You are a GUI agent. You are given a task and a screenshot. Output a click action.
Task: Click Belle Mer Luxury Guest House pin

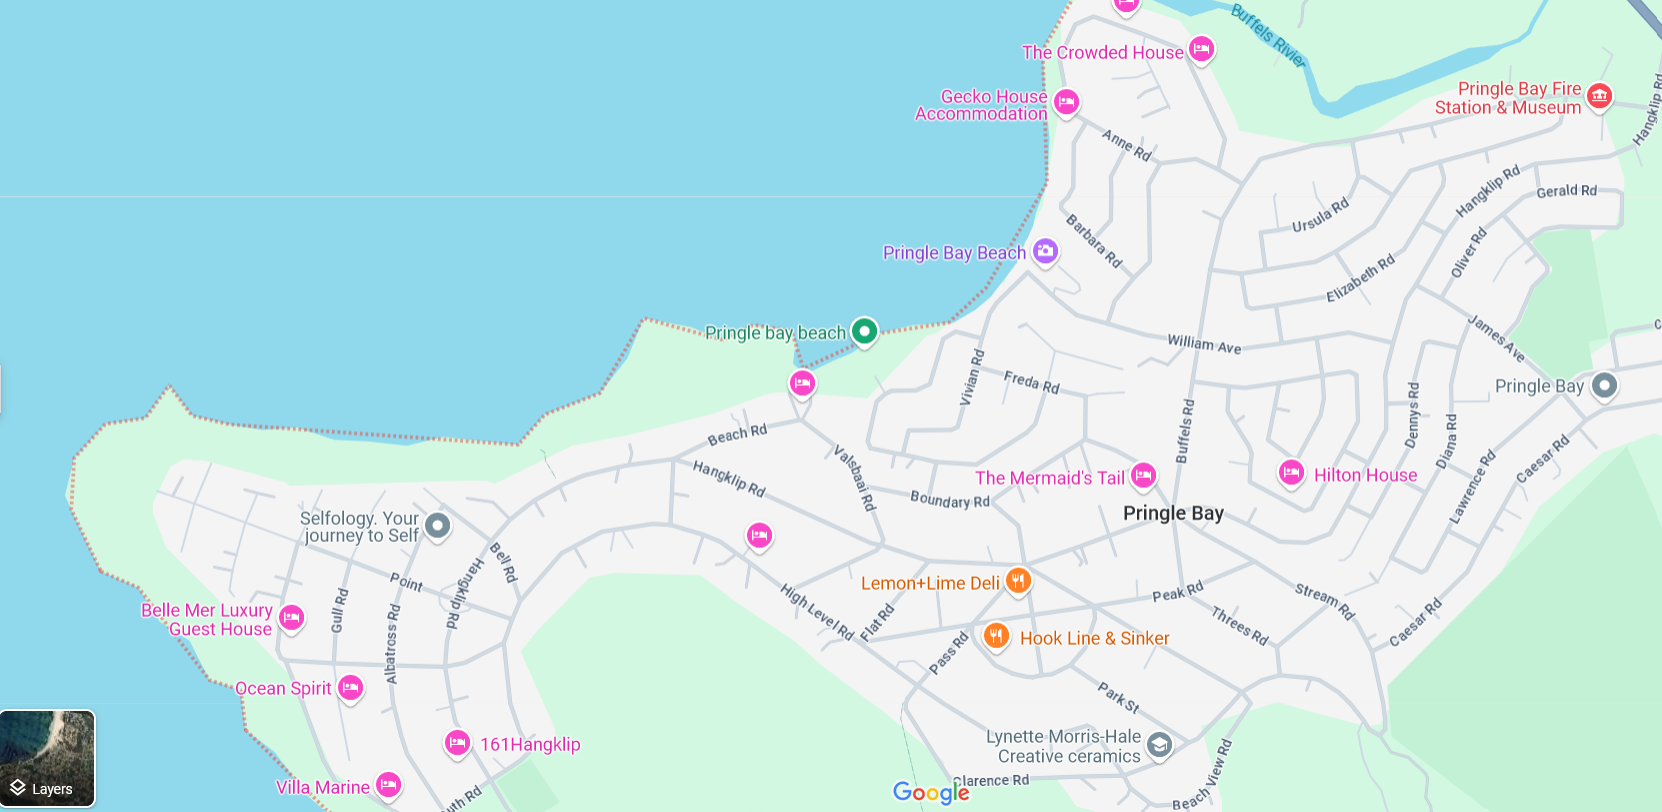click(292, 619)
